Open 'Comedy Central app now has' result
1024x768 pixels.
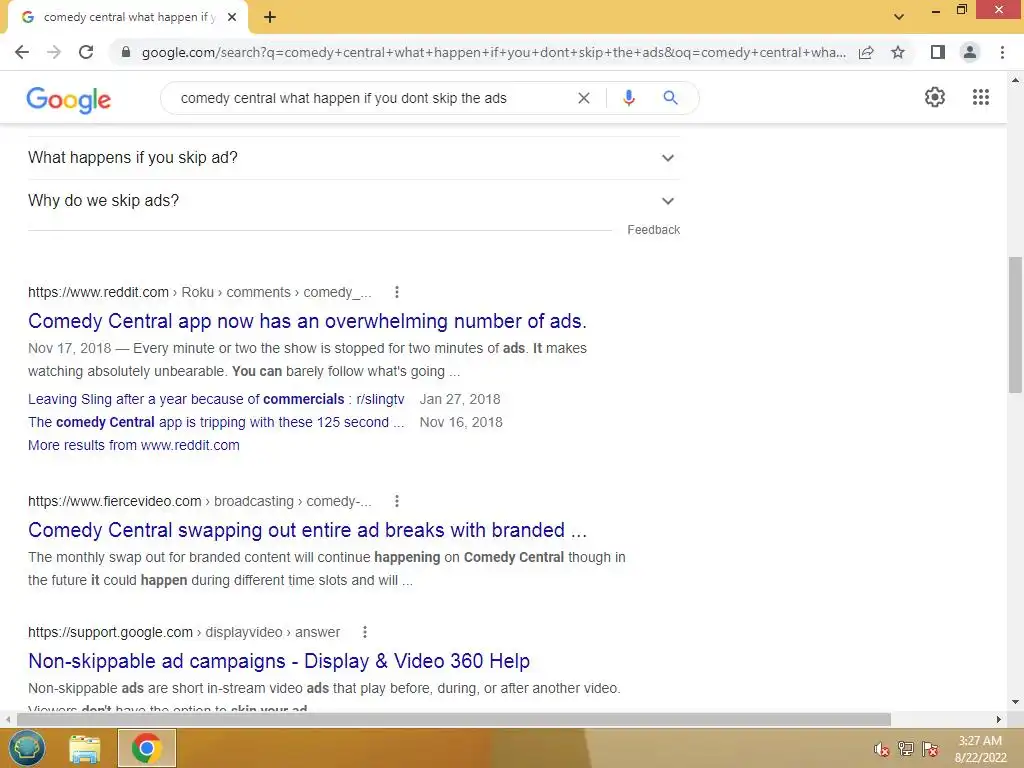307,321
